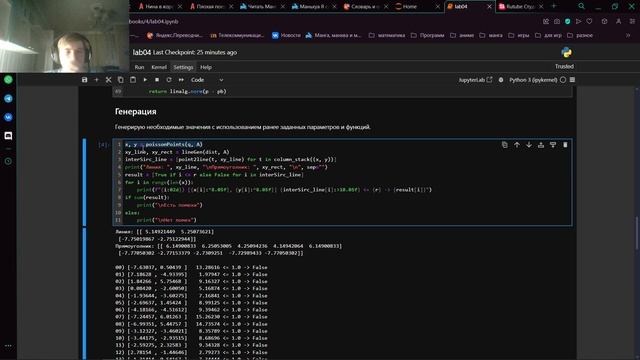The image size is (640, 360).
Task: Open the Программ bookmarks folder
Action: point(427,36)
